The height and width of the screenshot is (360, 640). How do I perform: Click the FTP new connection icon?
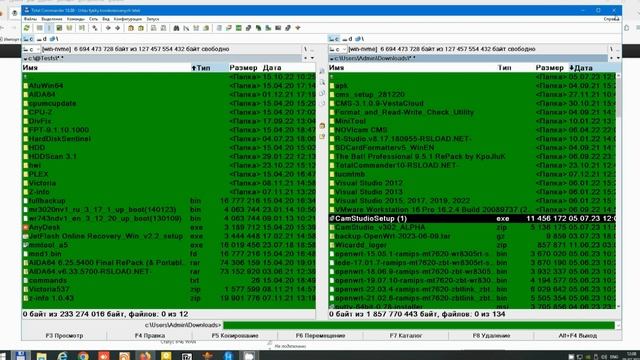click(163, 28)
